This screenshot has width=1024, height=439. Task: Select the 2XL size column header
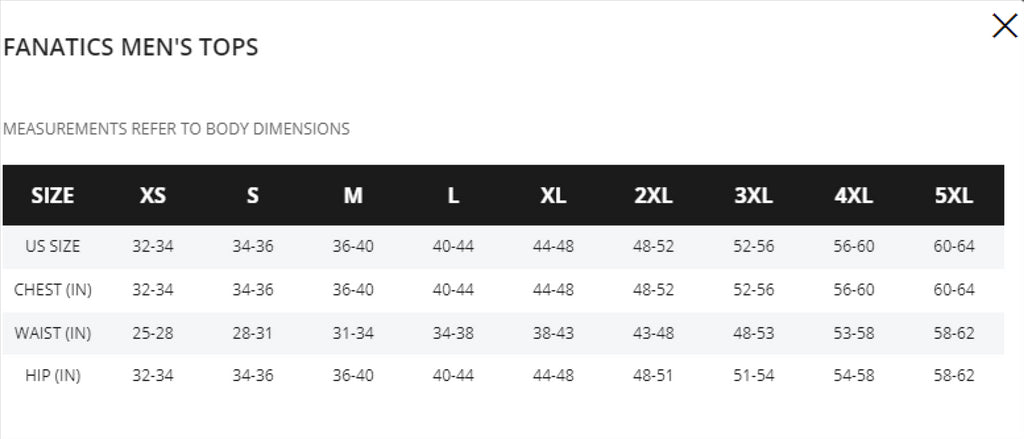[653, 195]
